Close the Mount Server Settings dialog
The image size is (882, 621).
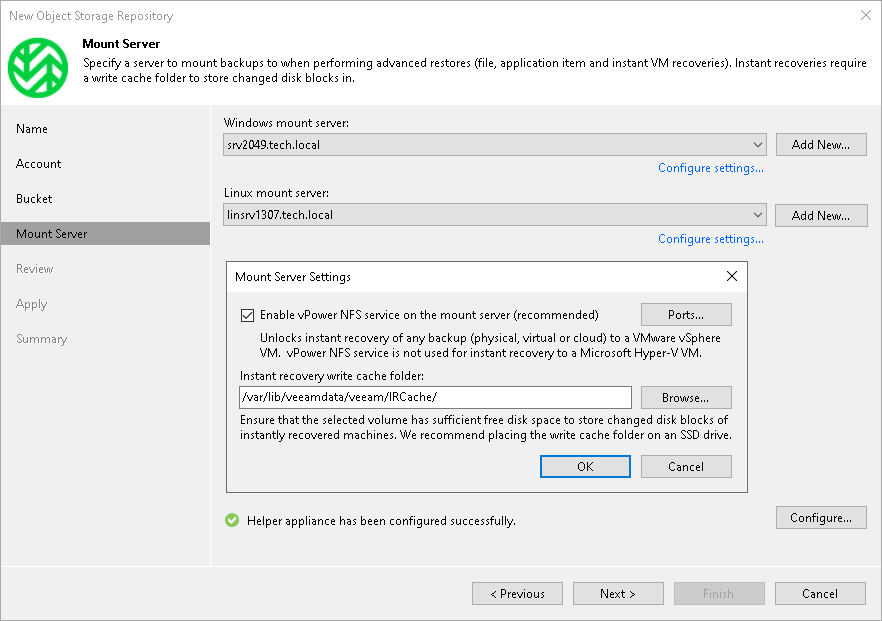click(731, 276)
